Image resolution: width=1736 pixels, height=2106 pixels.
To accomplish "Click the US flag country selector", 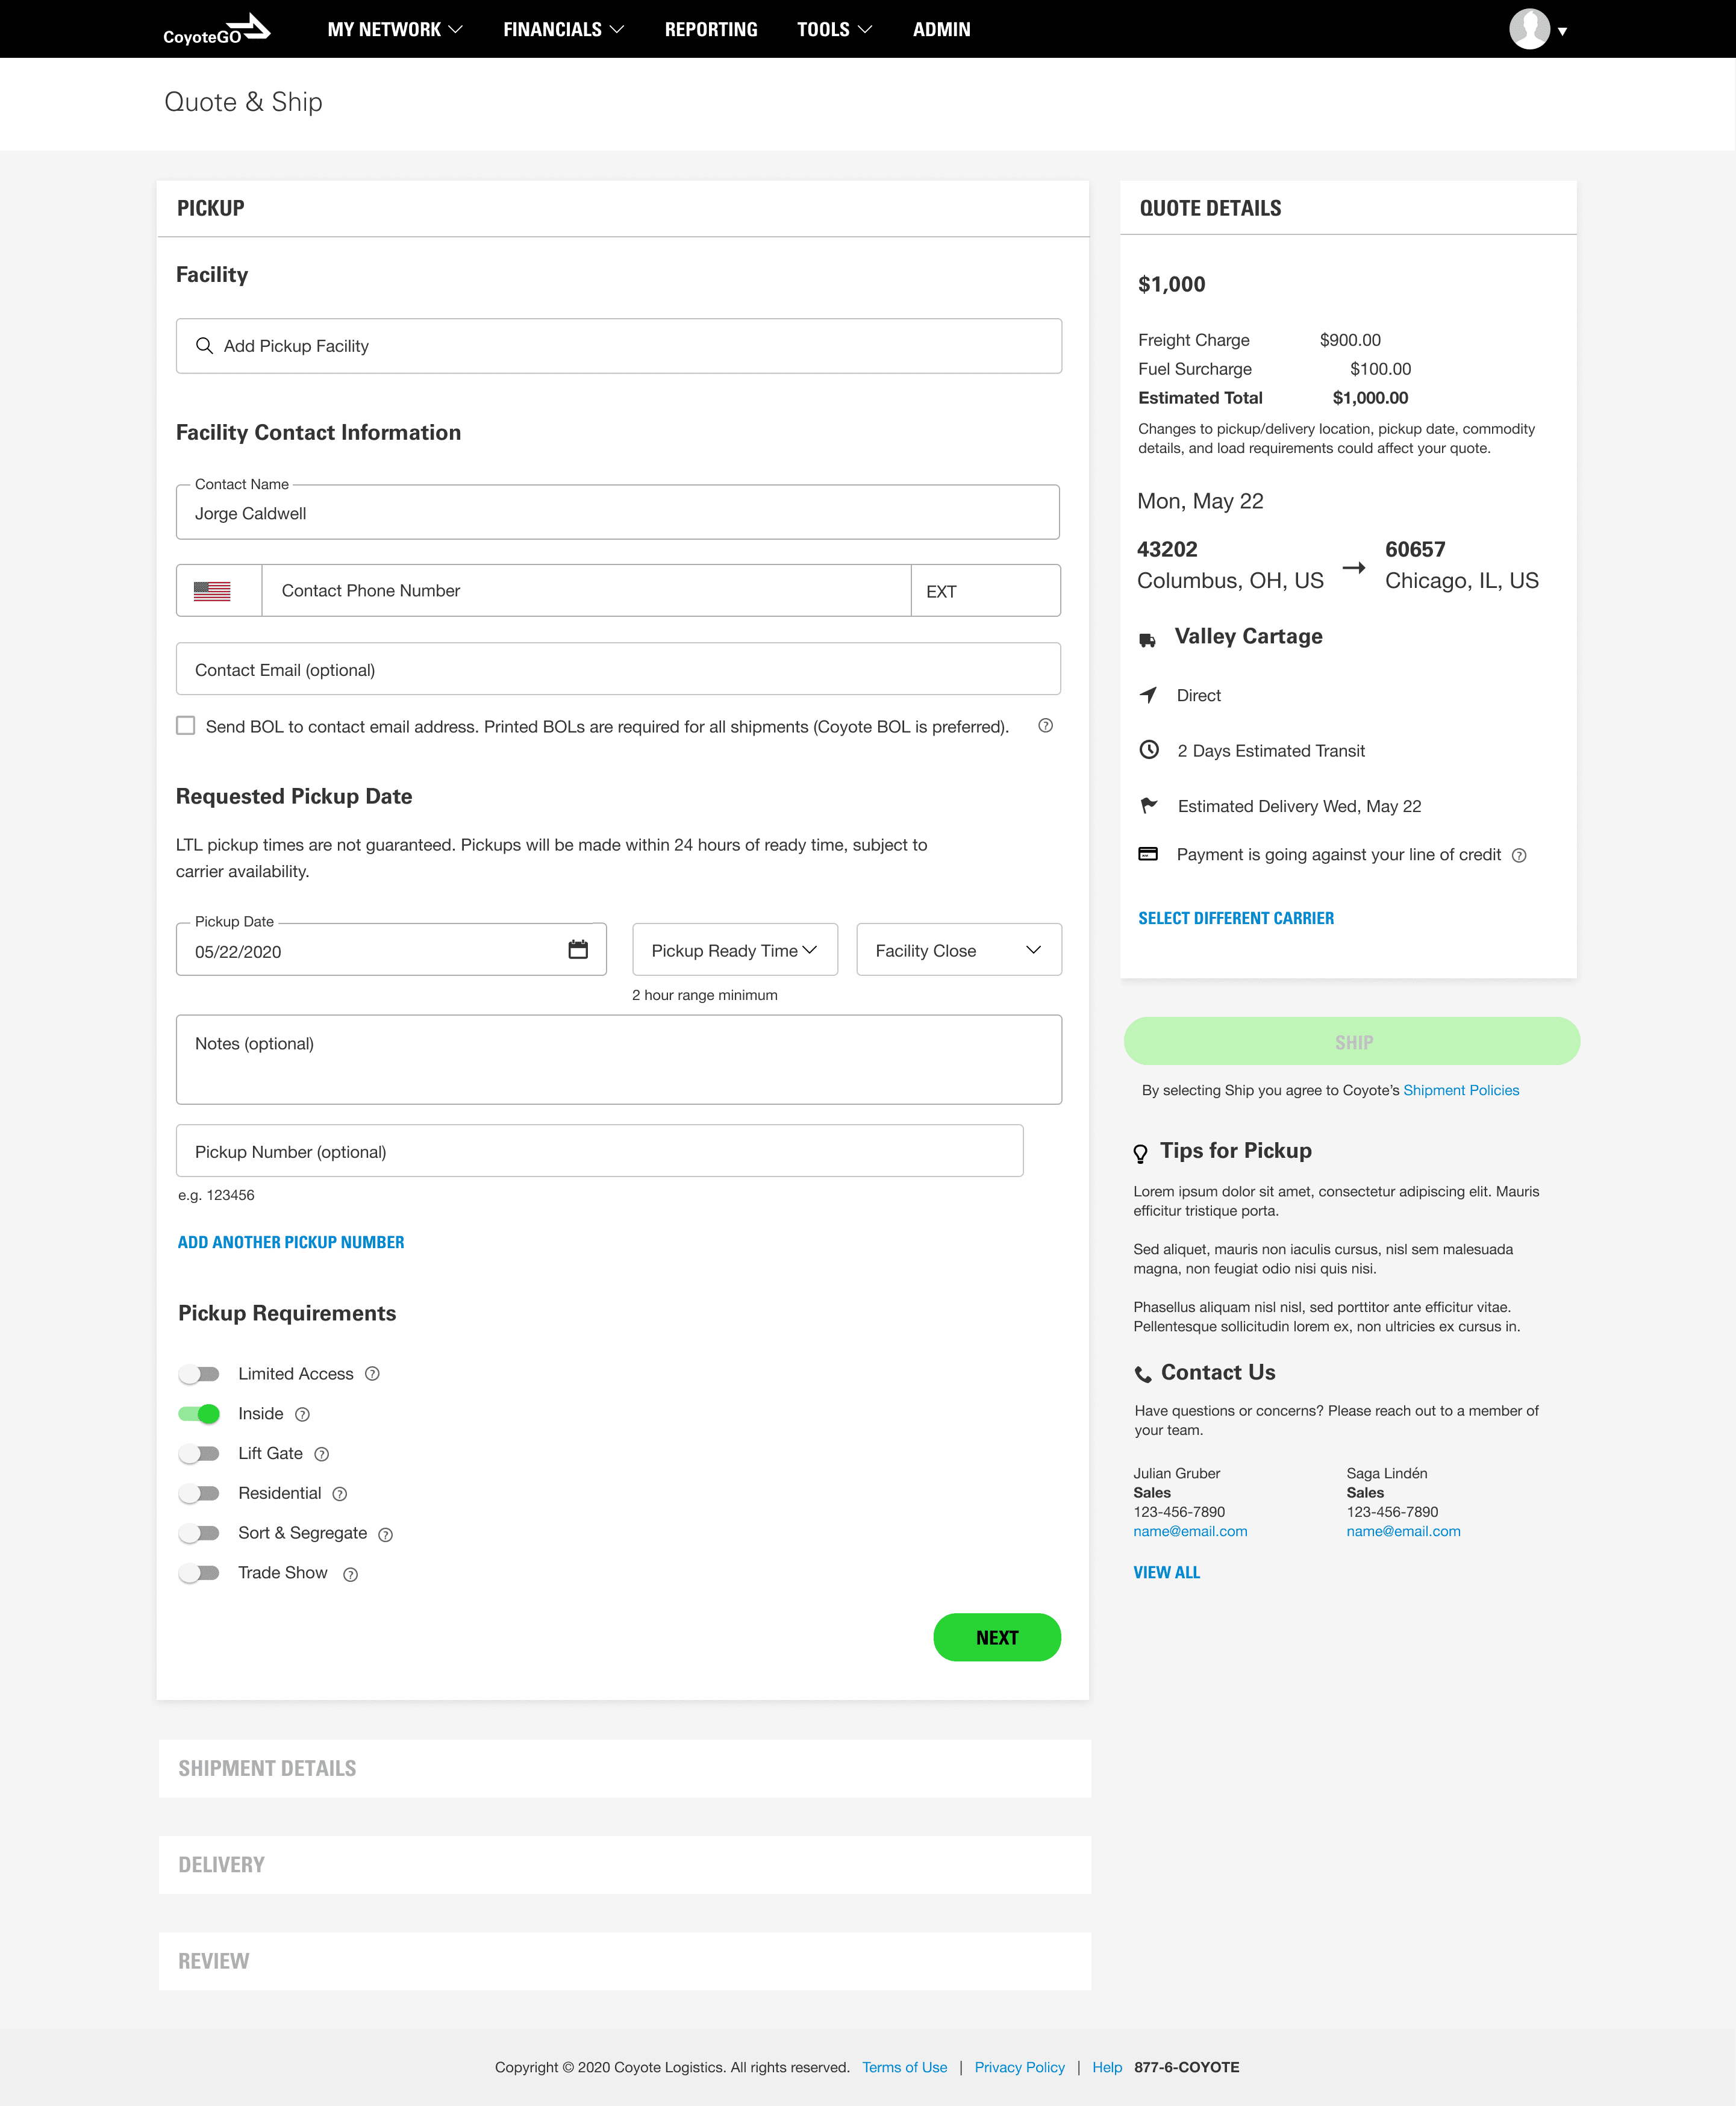I will 212,591.
